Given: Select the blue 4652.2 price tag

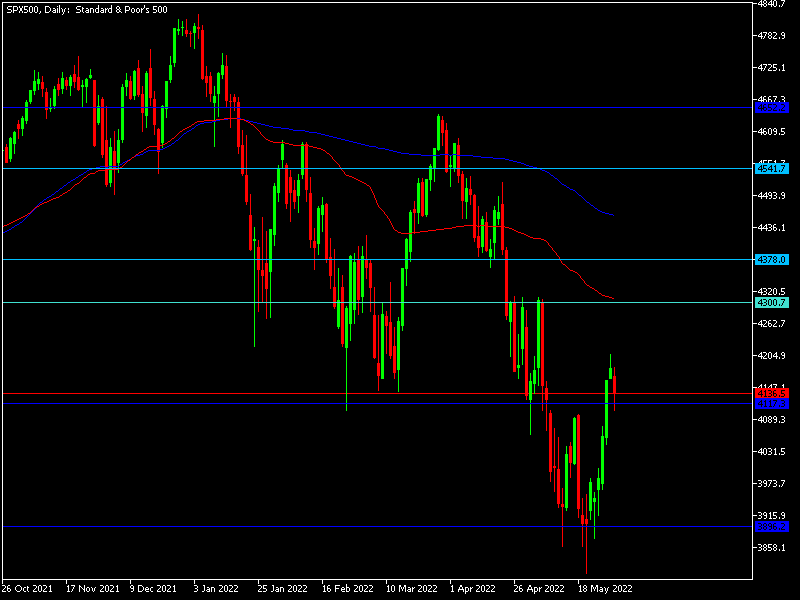Looking at the screenshot, I should click(x=771, y=108).
